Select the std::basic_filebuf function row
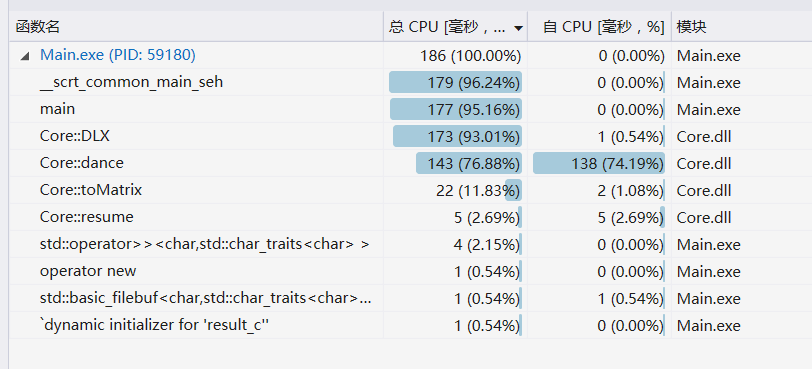 tap(410, 298)
